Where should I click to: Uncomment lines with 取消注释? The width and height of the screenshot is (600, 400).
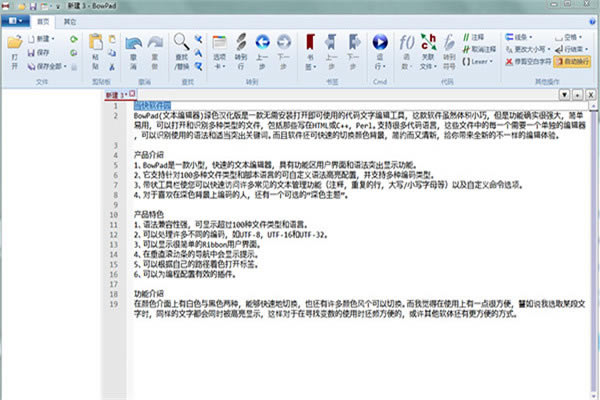pos(479,49)
